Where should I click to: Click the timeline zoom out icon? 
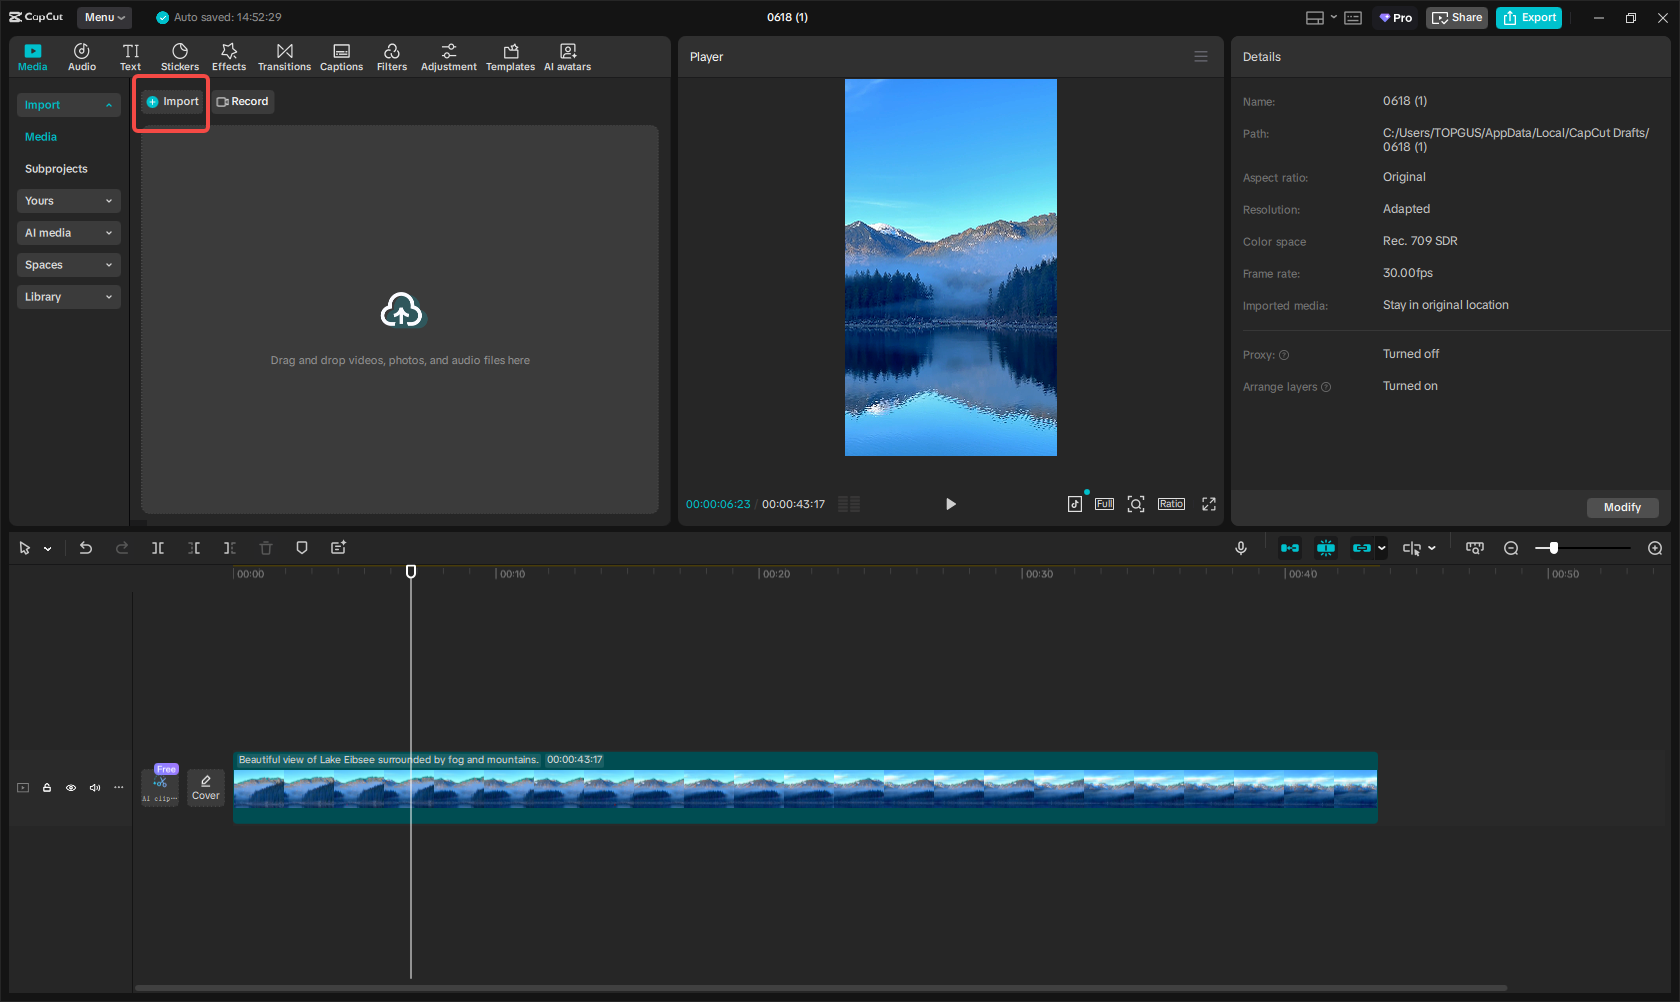point(1511,548)
